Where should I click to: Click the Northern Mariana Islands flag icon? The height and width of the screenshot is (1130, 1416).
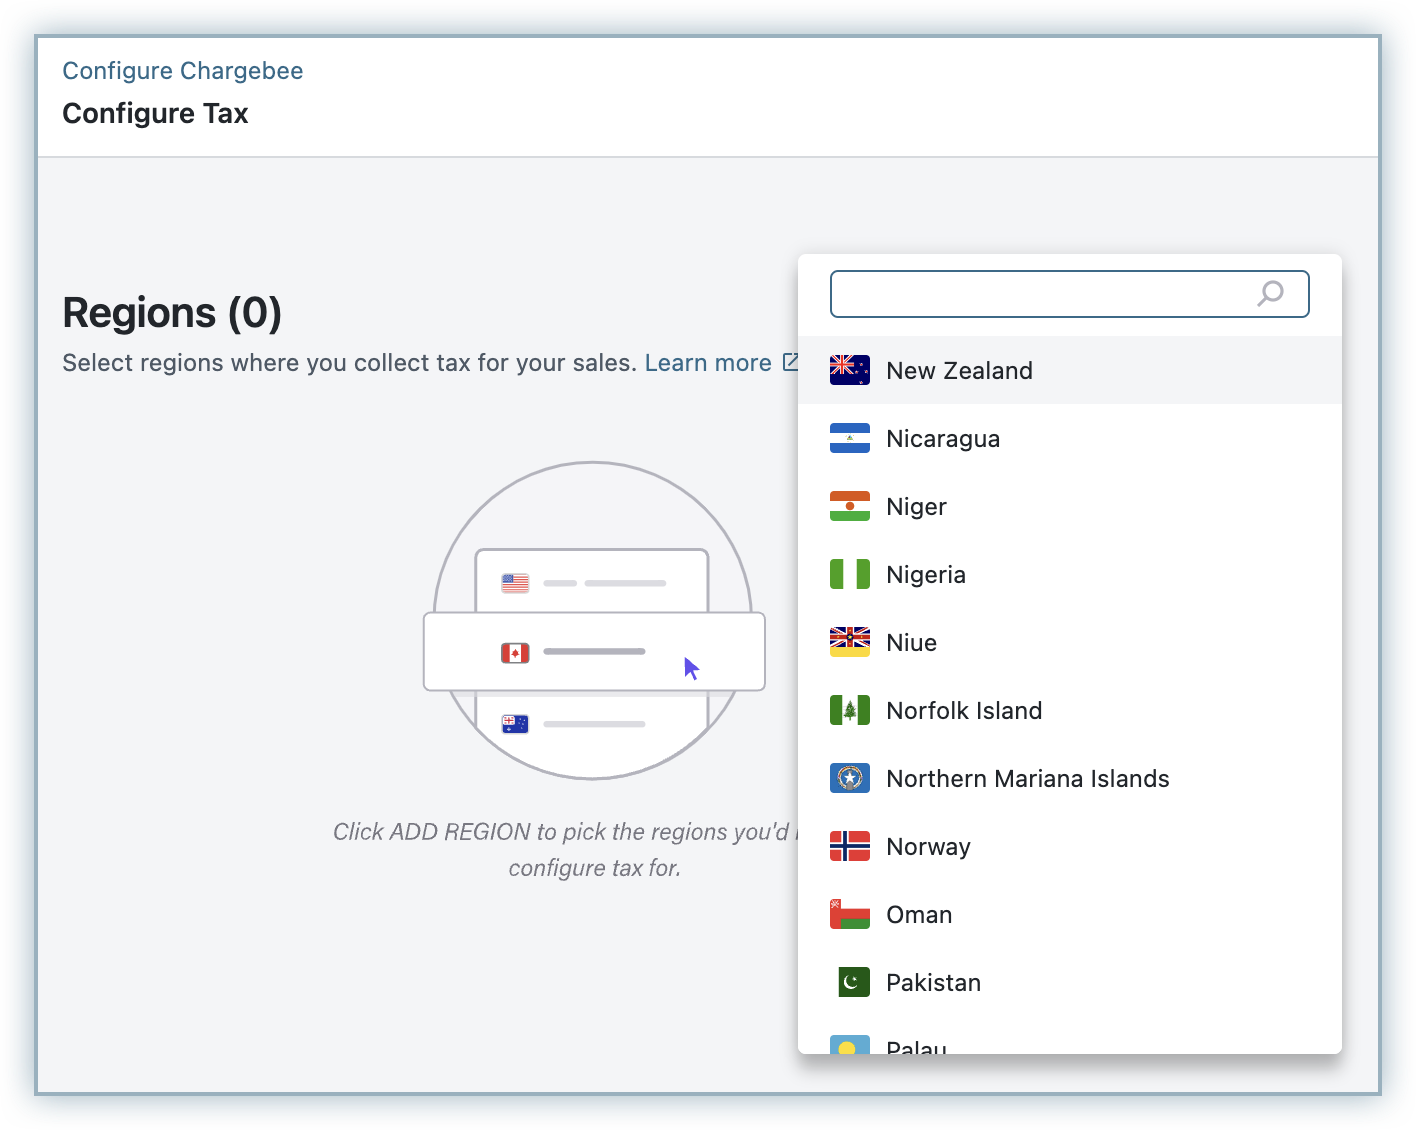tap(849, 778)
